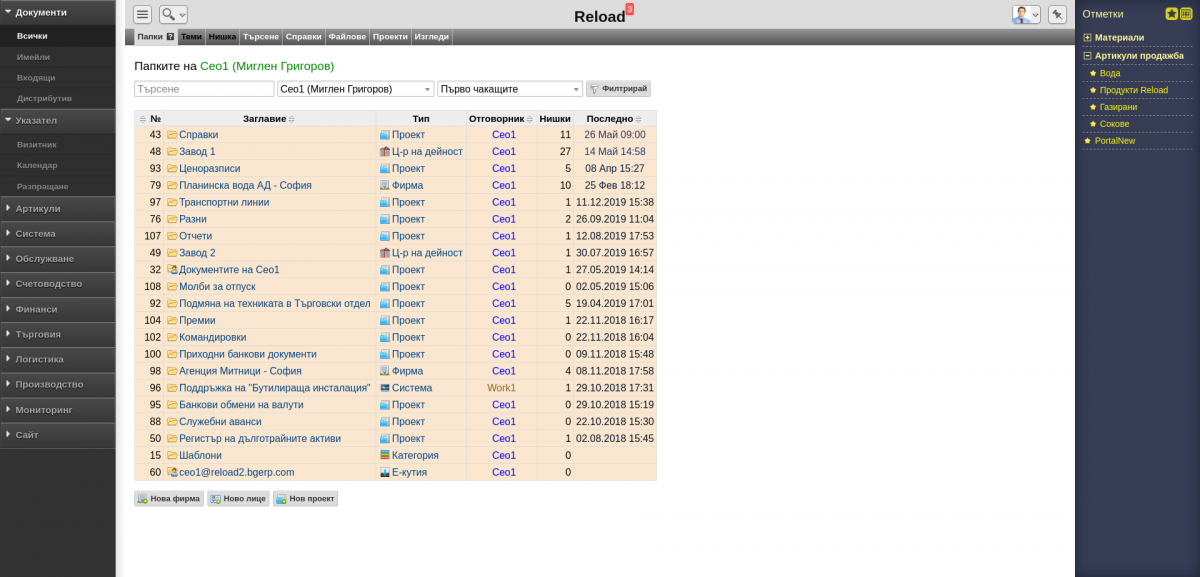Switch to the Нишка tab
Viewport: 1200px width, 577px height.
point(222,36)
